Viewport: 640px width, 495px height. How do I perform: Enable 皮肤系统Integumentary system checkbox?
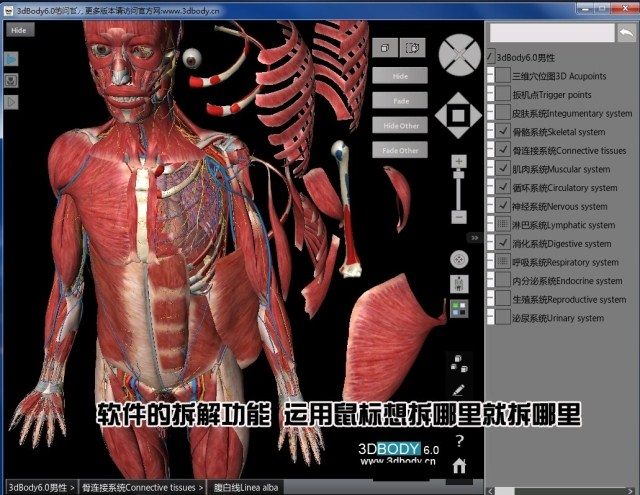click(503, 113)
